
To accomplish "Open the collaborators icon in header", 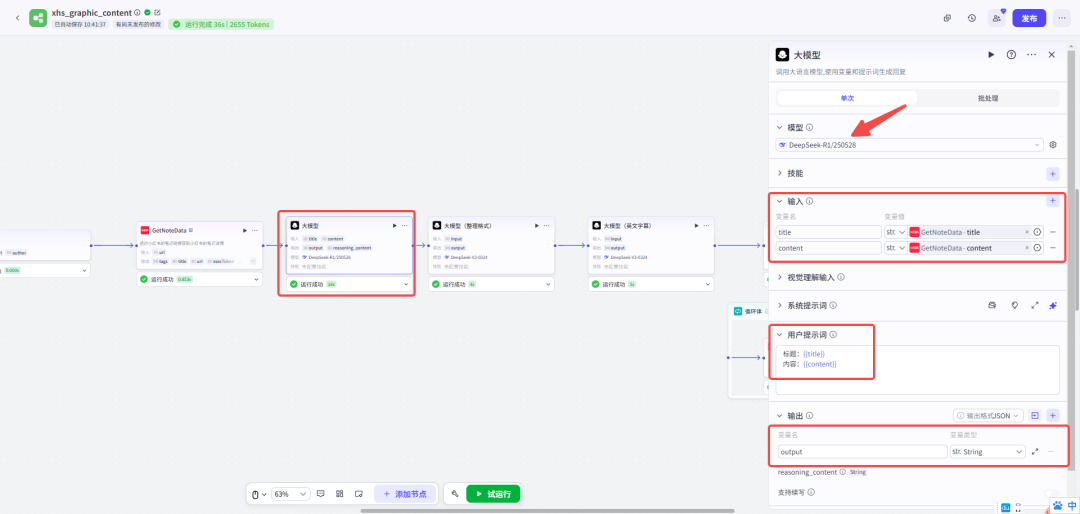I will tap(996, 18).
